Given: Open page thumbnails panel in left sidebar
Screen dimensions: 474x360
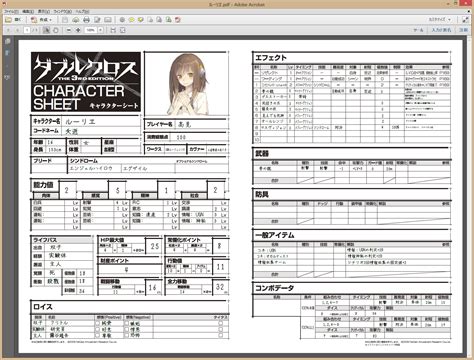Looking at the screenshot, I should pos(7,41).
